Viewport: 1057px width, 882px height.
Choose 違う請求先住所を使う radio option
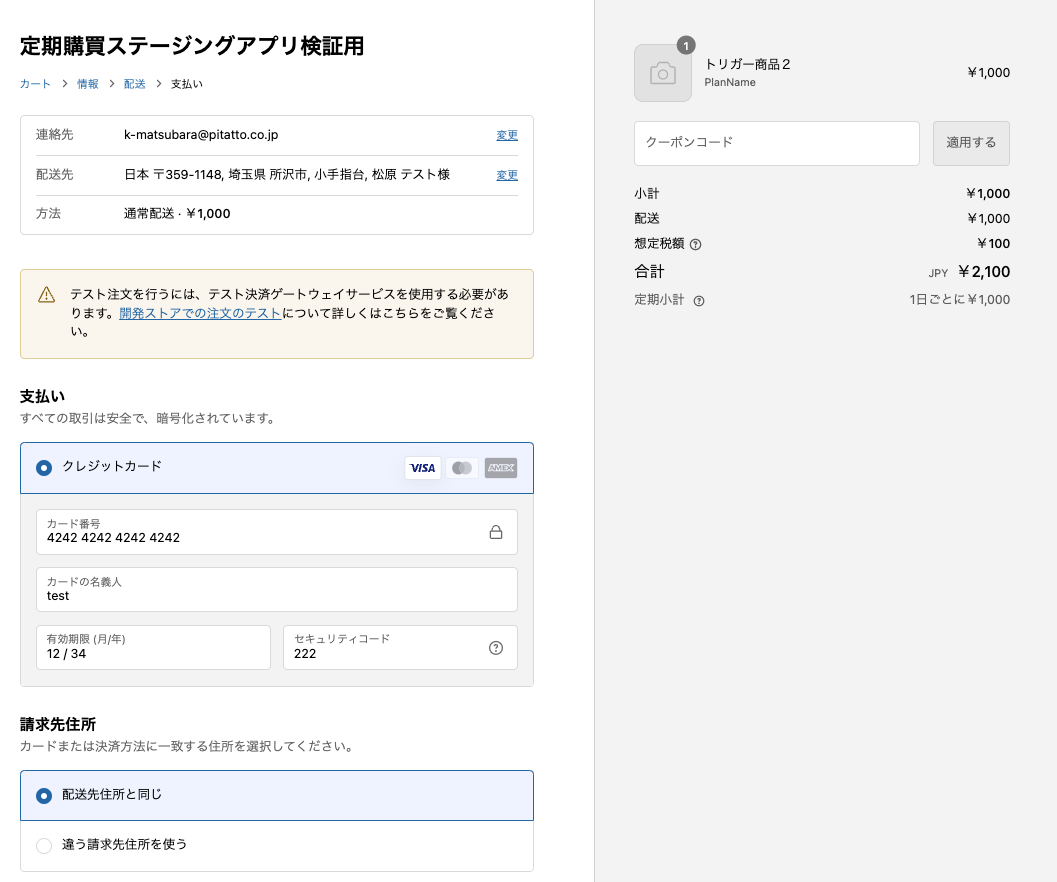(x=44, y=846)
